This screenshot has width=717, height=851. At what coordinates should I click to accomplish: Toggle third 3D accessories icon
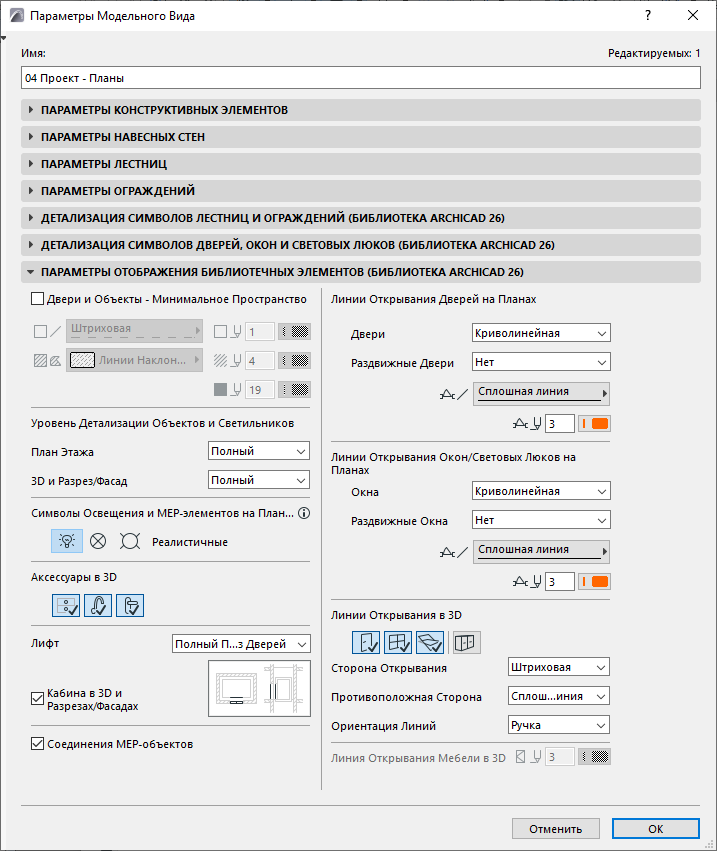130,605
